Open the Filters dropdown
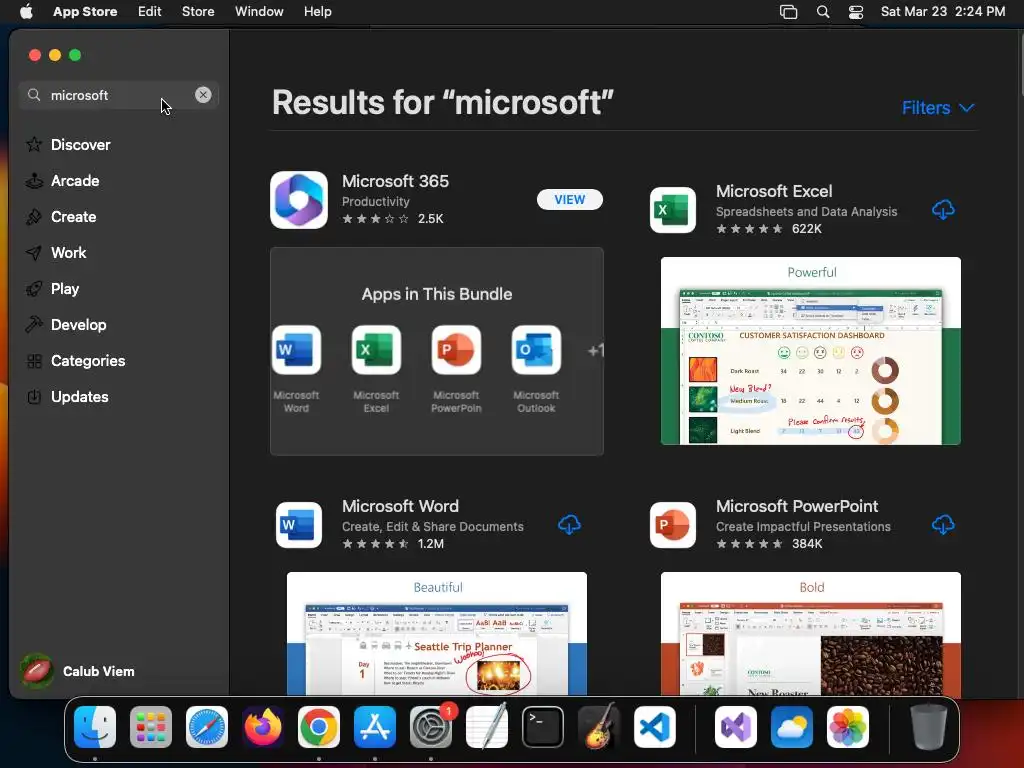The height and width of the screenshot is (768, 1024). pyautogui.click(x=938, y=108)
